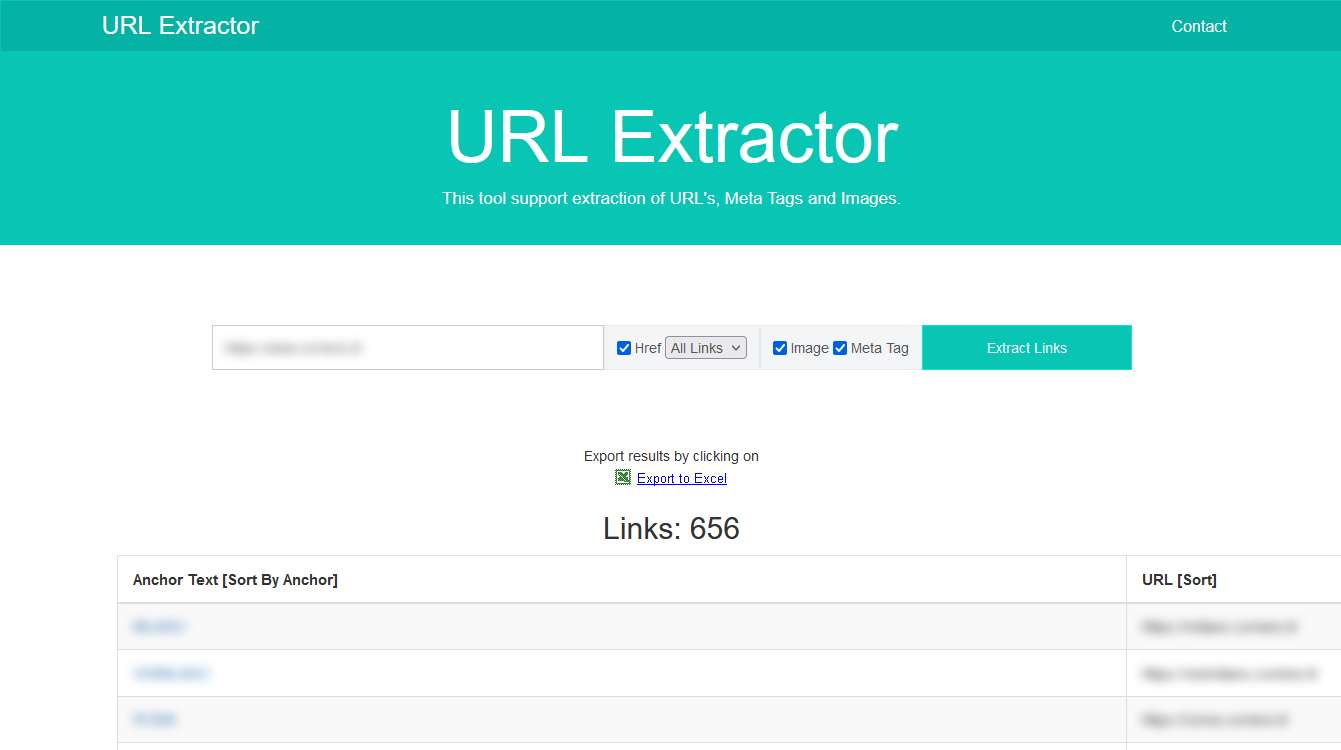Open the third blurred anchor link in the table
The height and width of the screenshot is (750, 1341).
point(155,720)
